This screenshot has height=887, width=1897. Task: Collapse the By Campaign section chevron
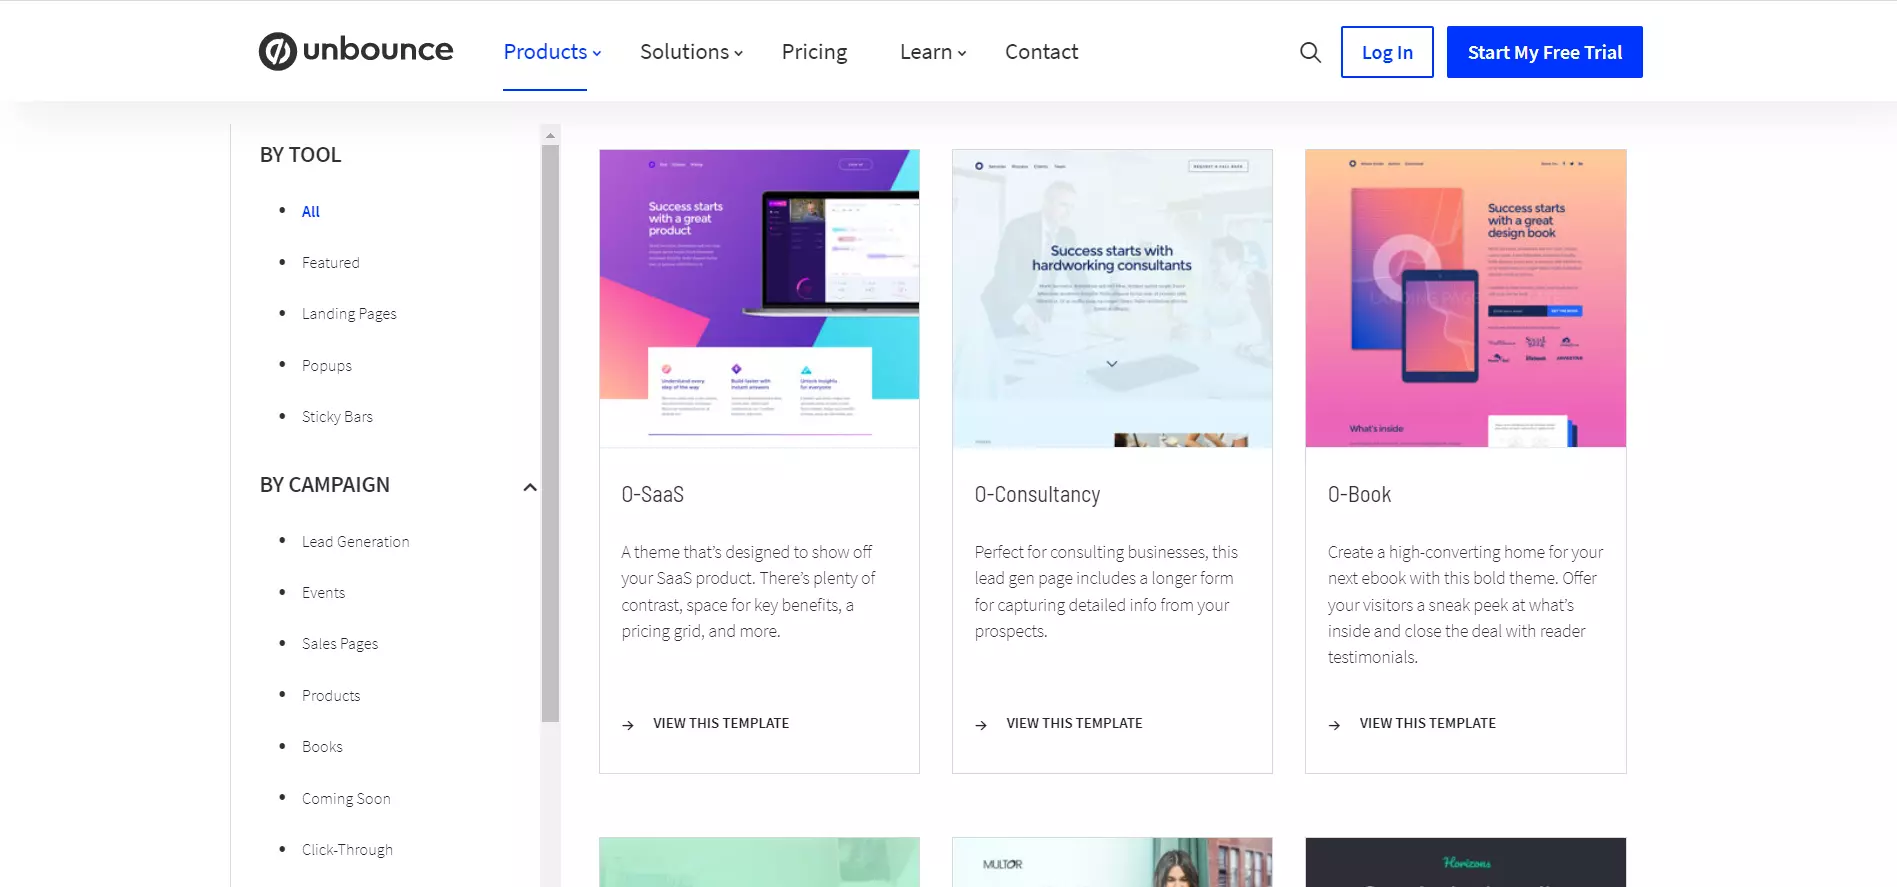[530, 487]
